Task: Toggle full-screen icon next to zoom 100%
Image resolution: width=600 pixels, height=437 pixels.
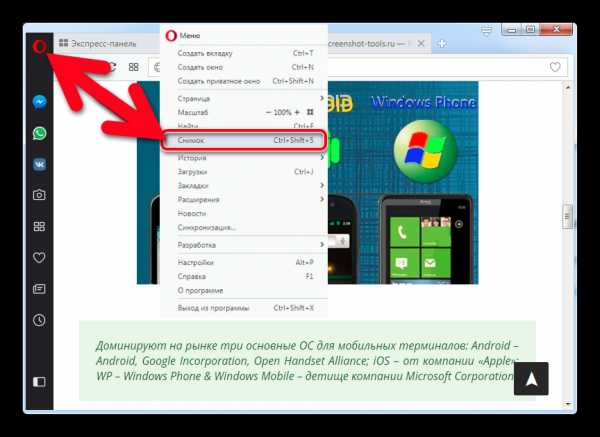Action: (310, 112)
